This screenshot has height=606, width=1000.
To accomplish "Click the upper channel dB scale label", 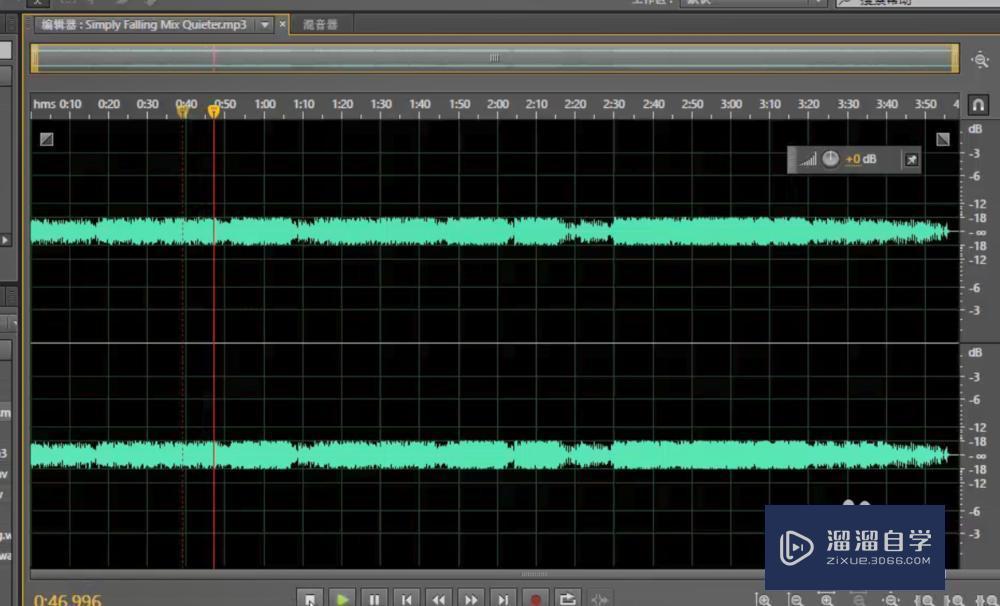I will [974, 129].
